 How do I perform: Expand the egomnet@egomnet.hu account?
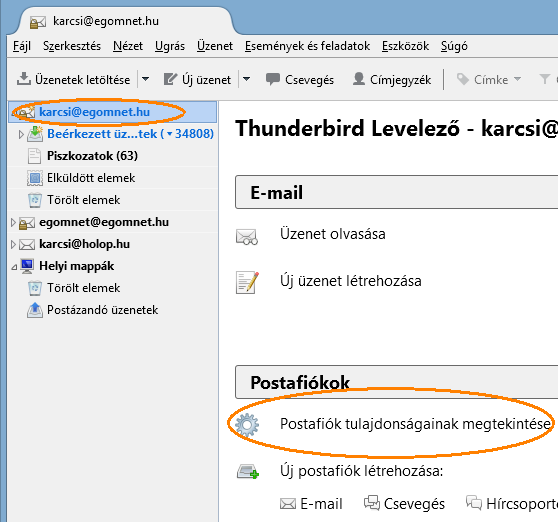coord(13,223)
